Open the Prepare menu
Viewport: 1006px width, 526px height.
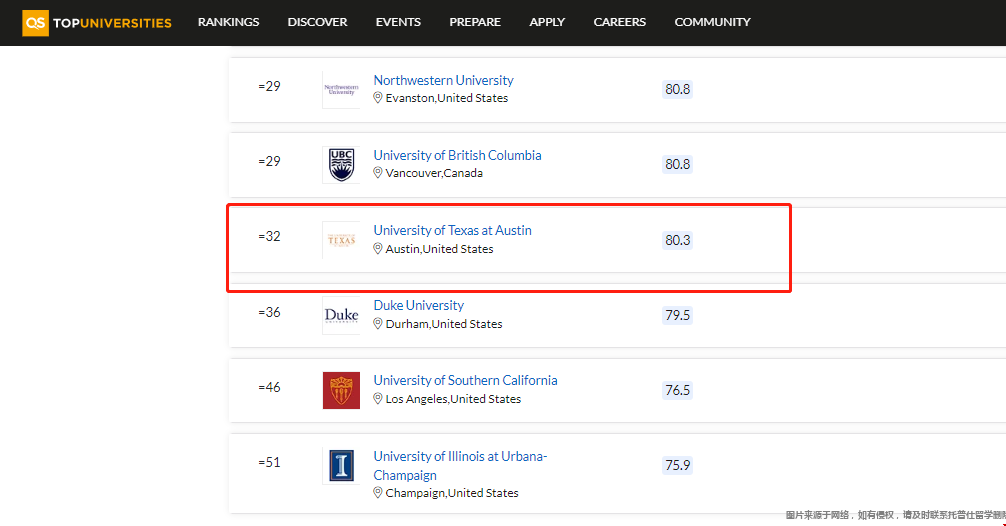pos(475,22)
